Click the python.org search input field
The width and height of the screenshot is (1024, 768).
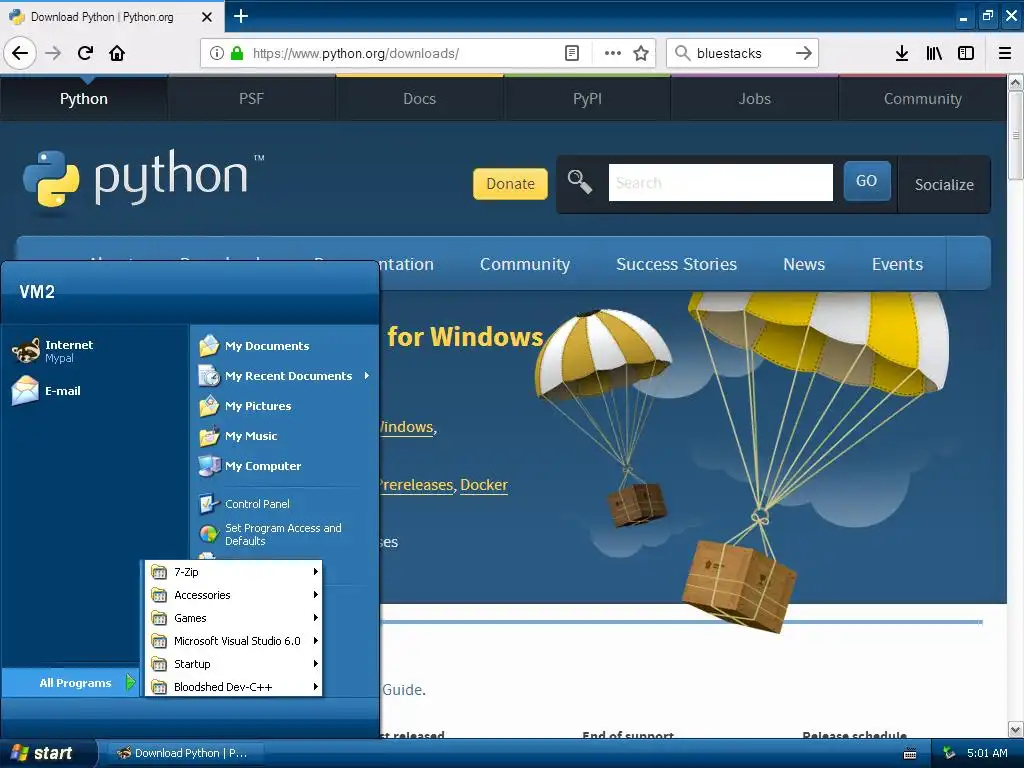(x=720, y=182)
